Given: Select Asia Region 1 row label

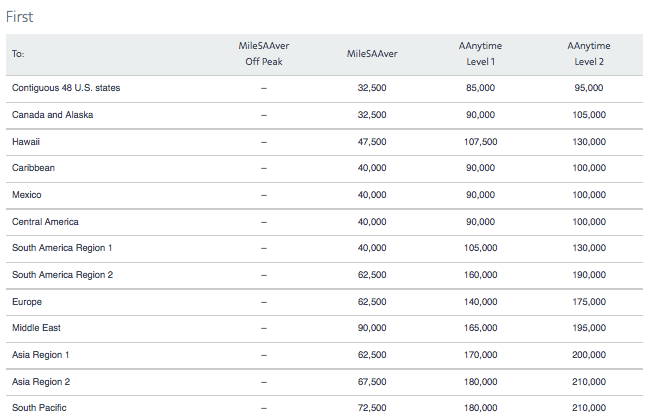Looking at the screenshot, I should pos(41,354).
